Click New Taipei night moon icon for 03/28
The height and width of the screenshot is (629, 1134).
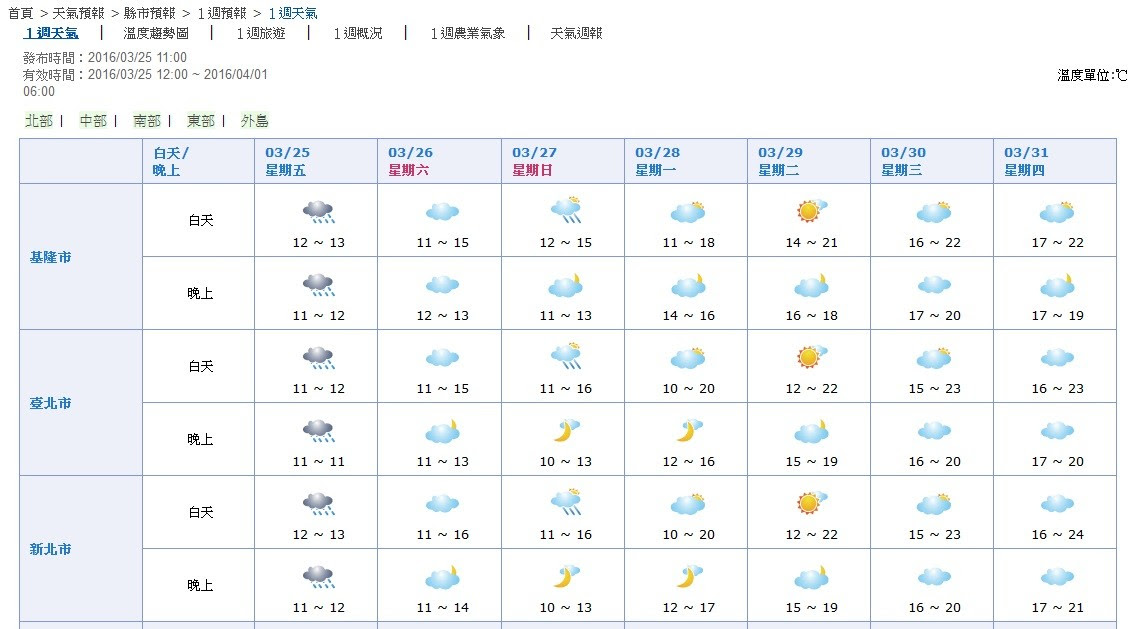click(x=688, y=576)
